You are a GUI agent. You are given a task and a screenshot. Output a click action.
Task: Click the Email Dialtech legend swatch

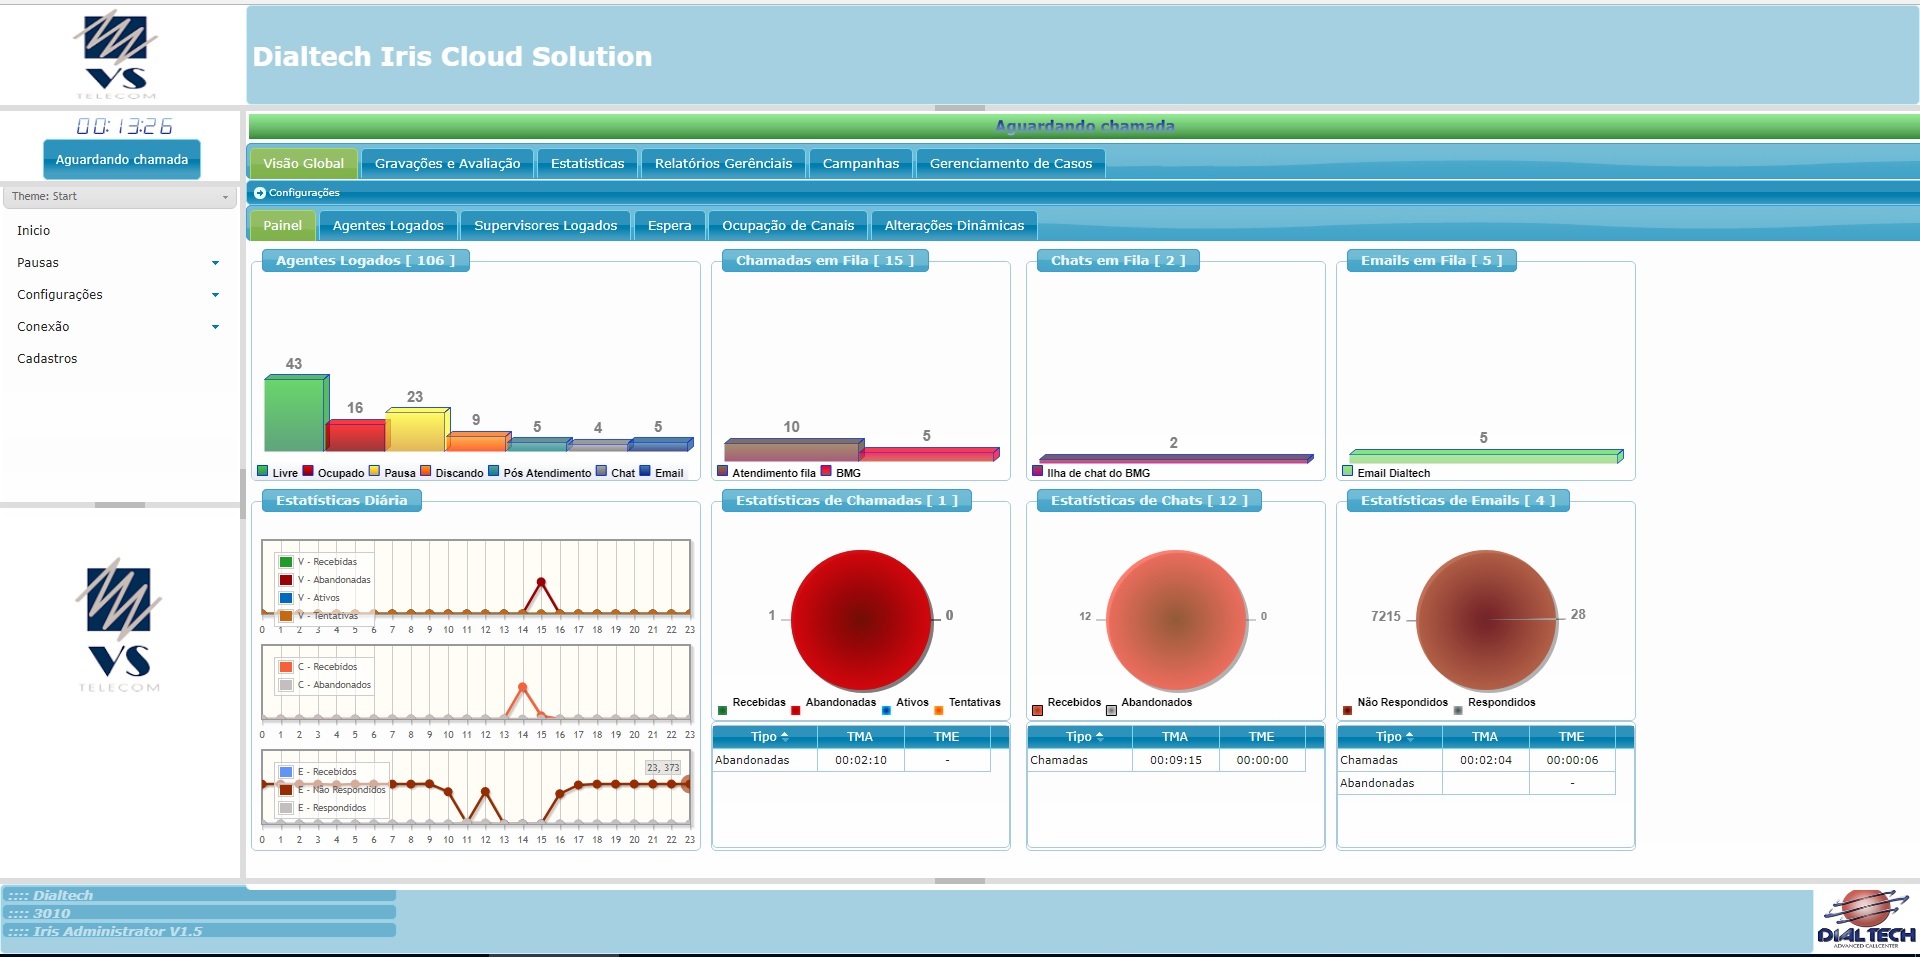click(1347, 471)
